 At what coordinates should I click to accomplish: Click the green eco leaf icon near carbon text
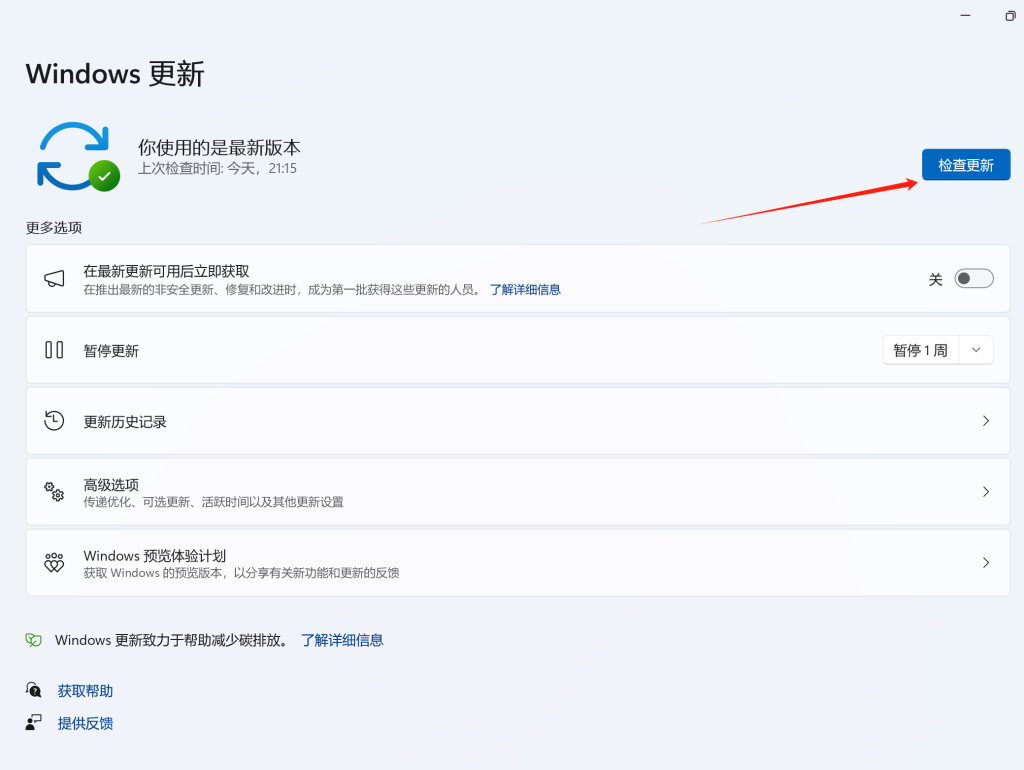[32, 639]
